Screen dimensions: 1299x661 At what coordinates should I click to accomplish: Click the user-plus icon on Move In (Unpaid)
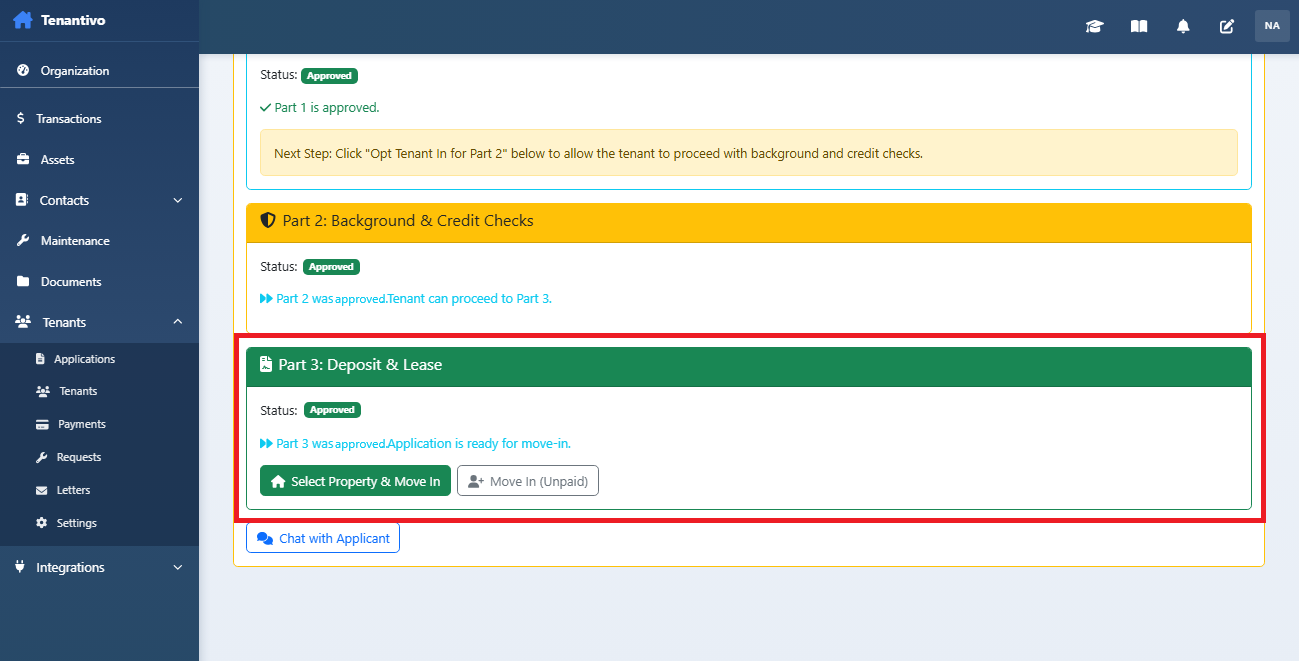(x=476, y=481)
